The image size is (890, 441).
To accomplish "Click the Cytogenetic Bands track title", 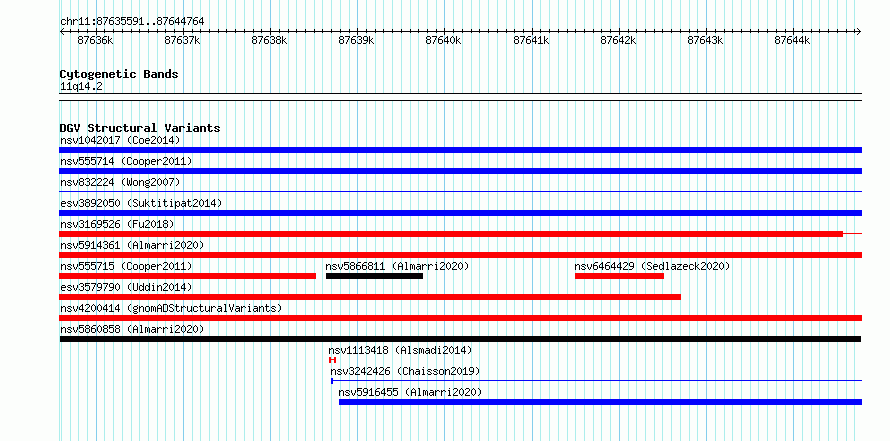I will [x=119, y=74].
